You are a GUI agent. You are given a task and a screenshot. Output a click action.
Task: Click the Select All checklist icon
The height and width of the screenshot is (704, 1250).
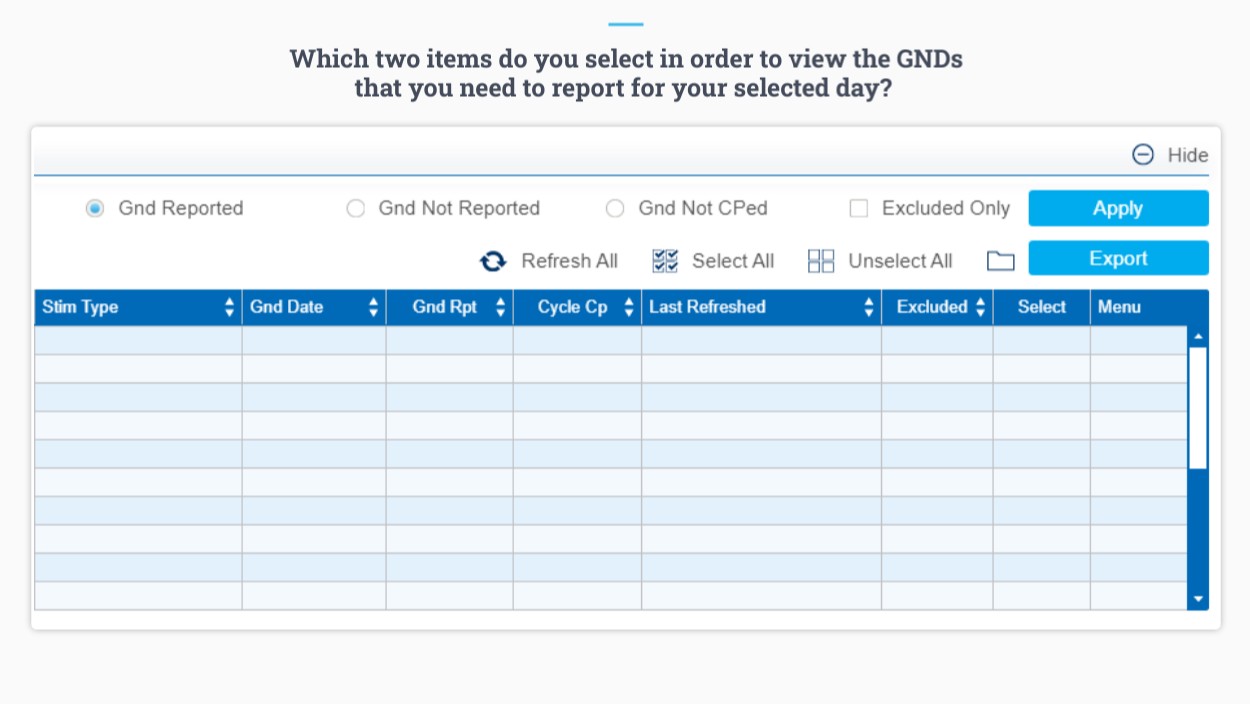pos(665,261)
